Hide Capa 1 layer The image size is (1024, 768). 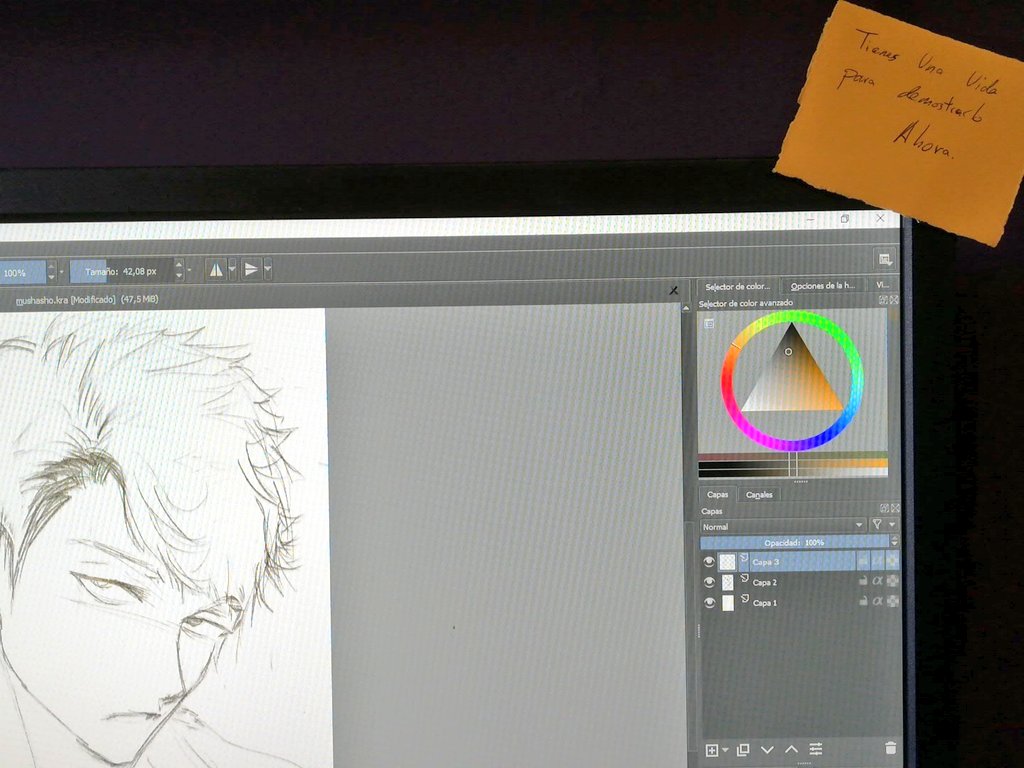point(710,603)
